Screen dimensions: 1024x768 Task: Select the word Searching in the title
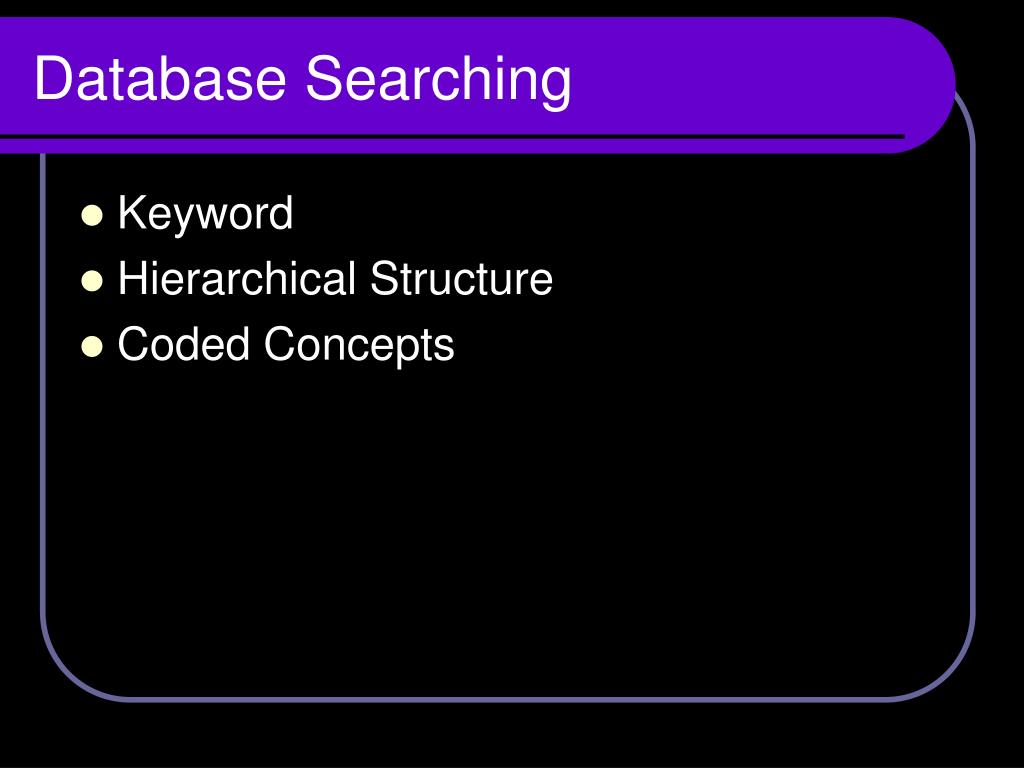point(438,81)
